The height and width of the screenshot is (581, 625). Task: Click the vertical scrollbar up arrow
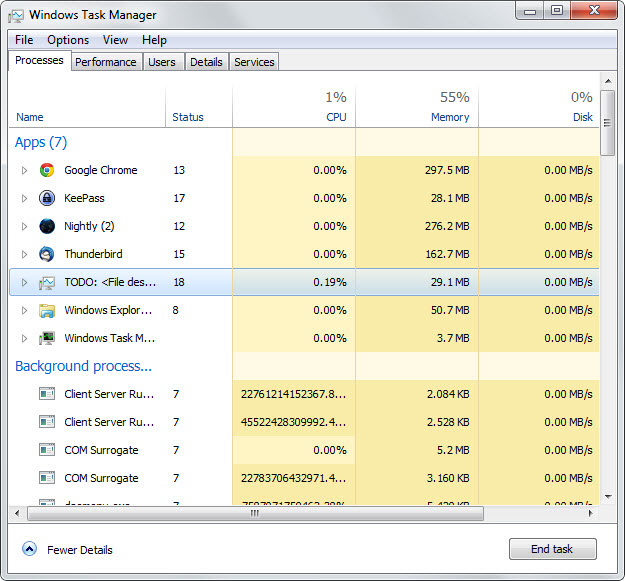(608, 81)
